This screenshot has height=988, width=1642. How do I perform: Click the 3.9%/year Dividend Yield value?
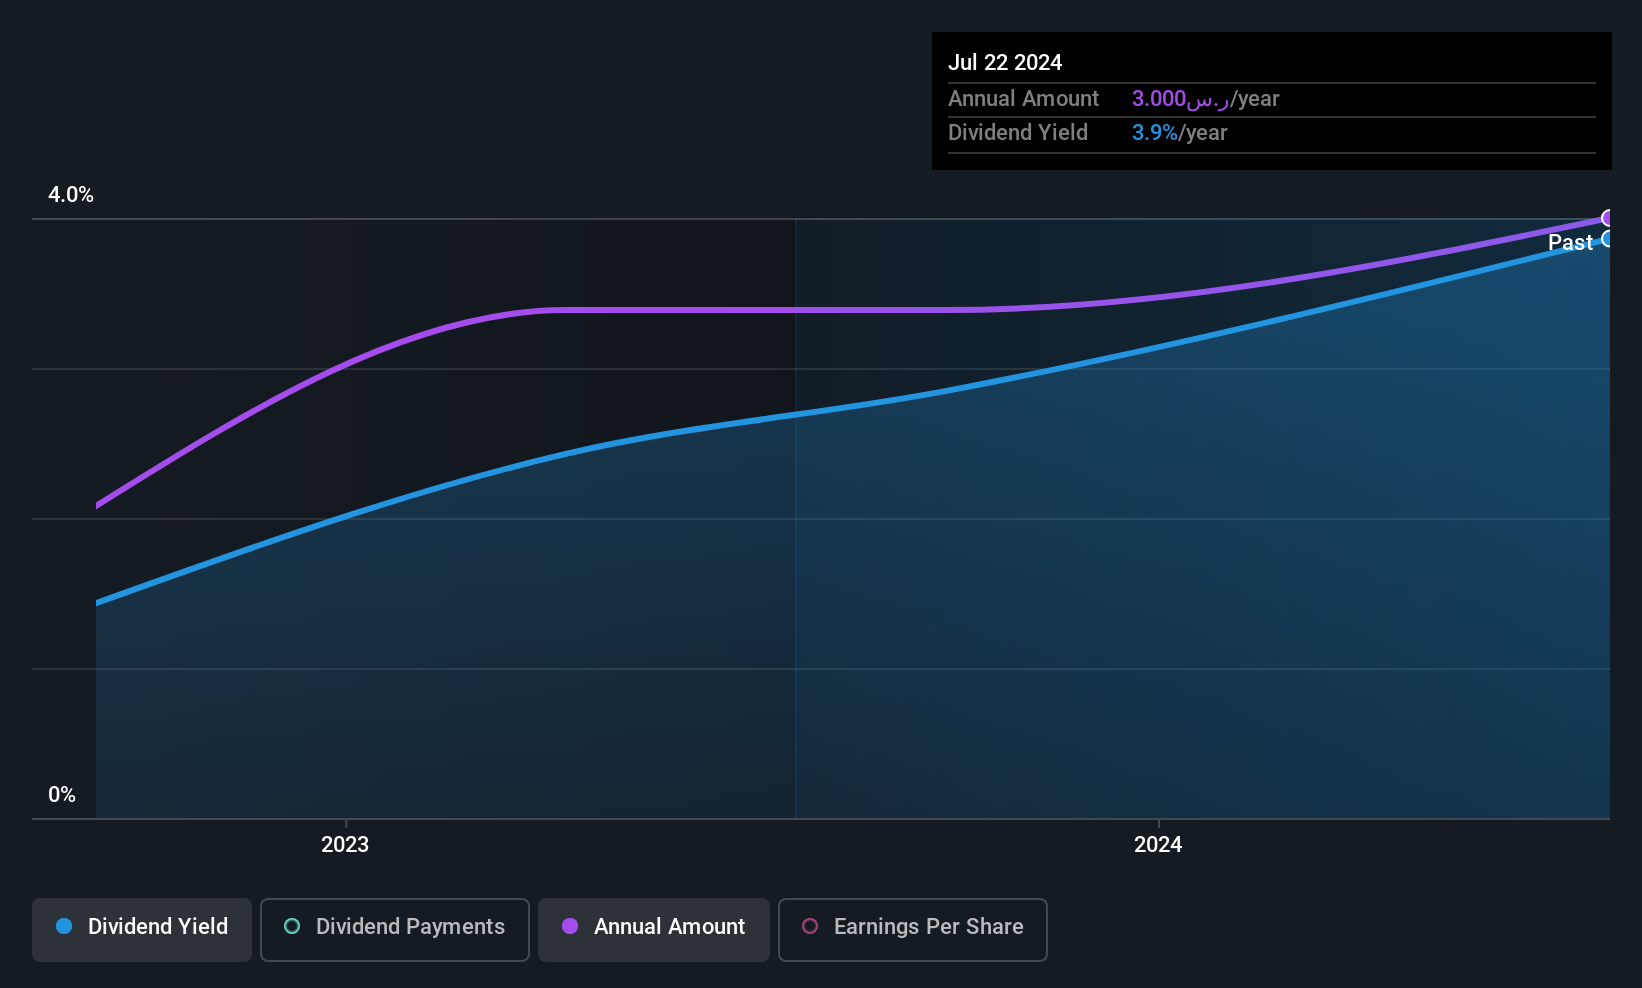(1179, 133)
